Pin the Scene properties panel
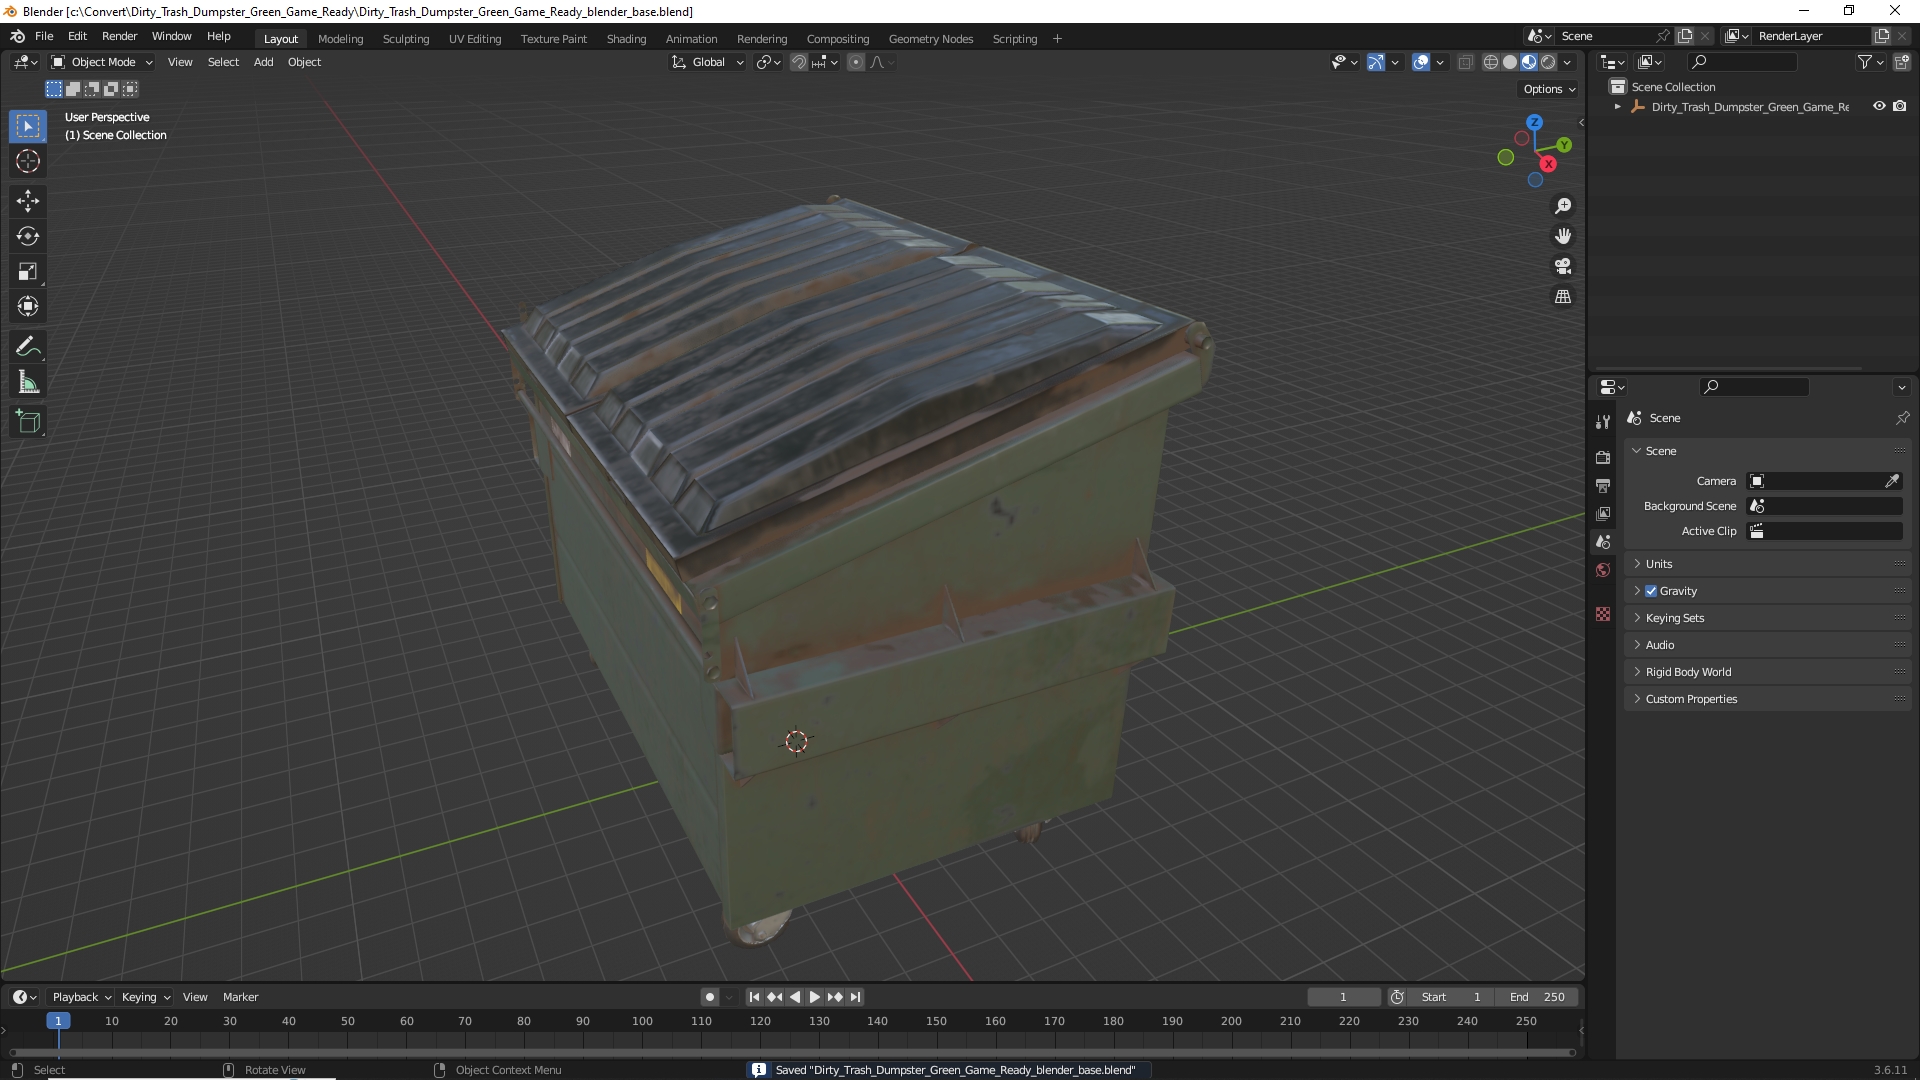Viewport: 1920px width, 1080px height. click(1902, 418)
